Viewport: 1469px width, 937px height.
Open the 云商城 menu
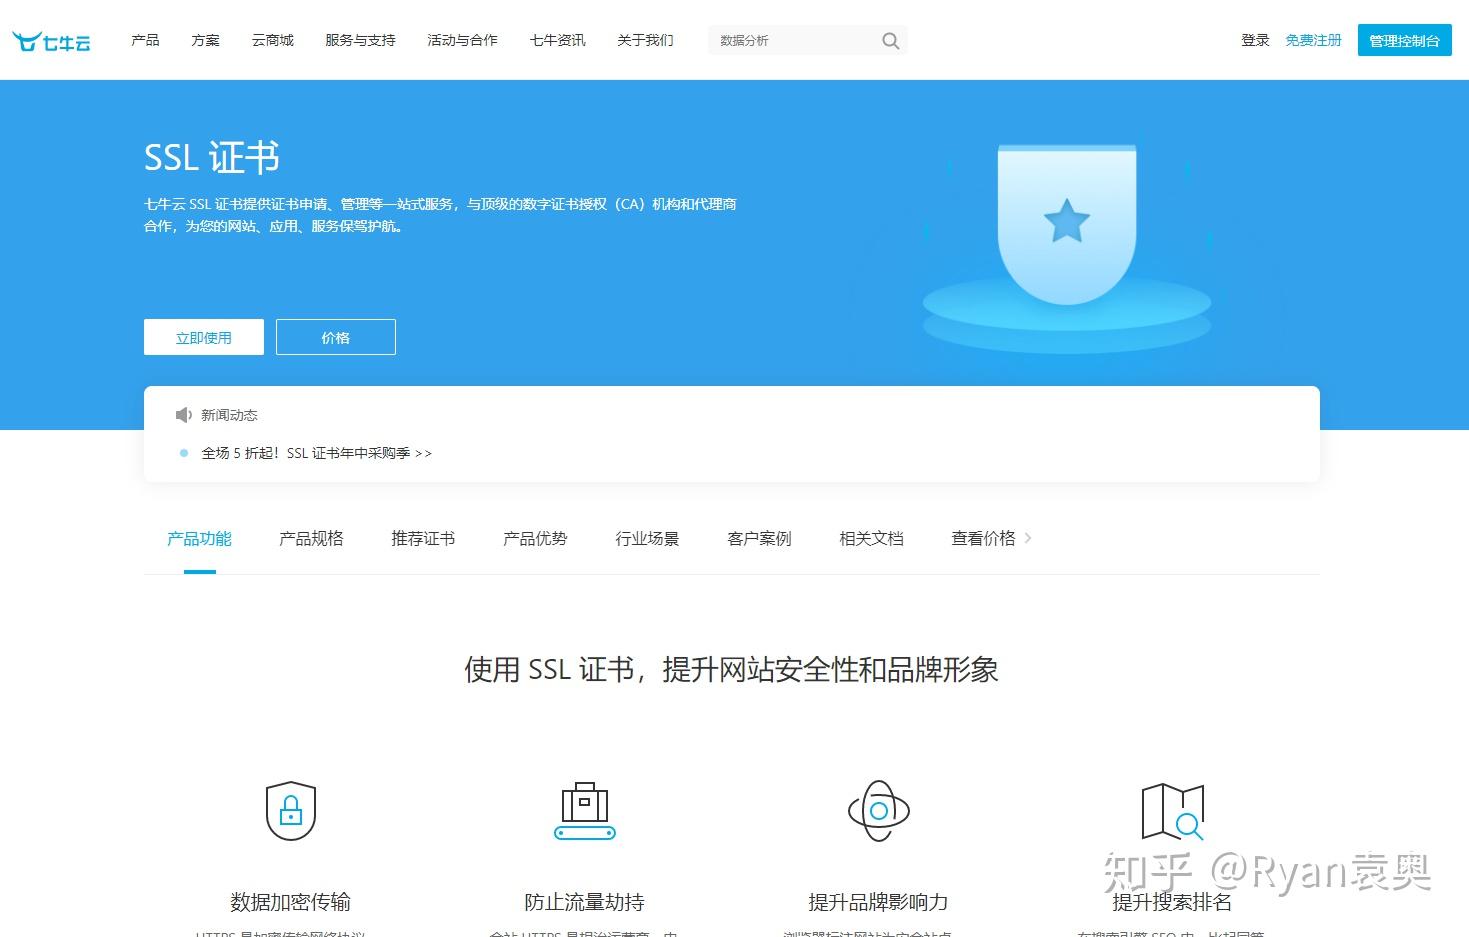272,40
